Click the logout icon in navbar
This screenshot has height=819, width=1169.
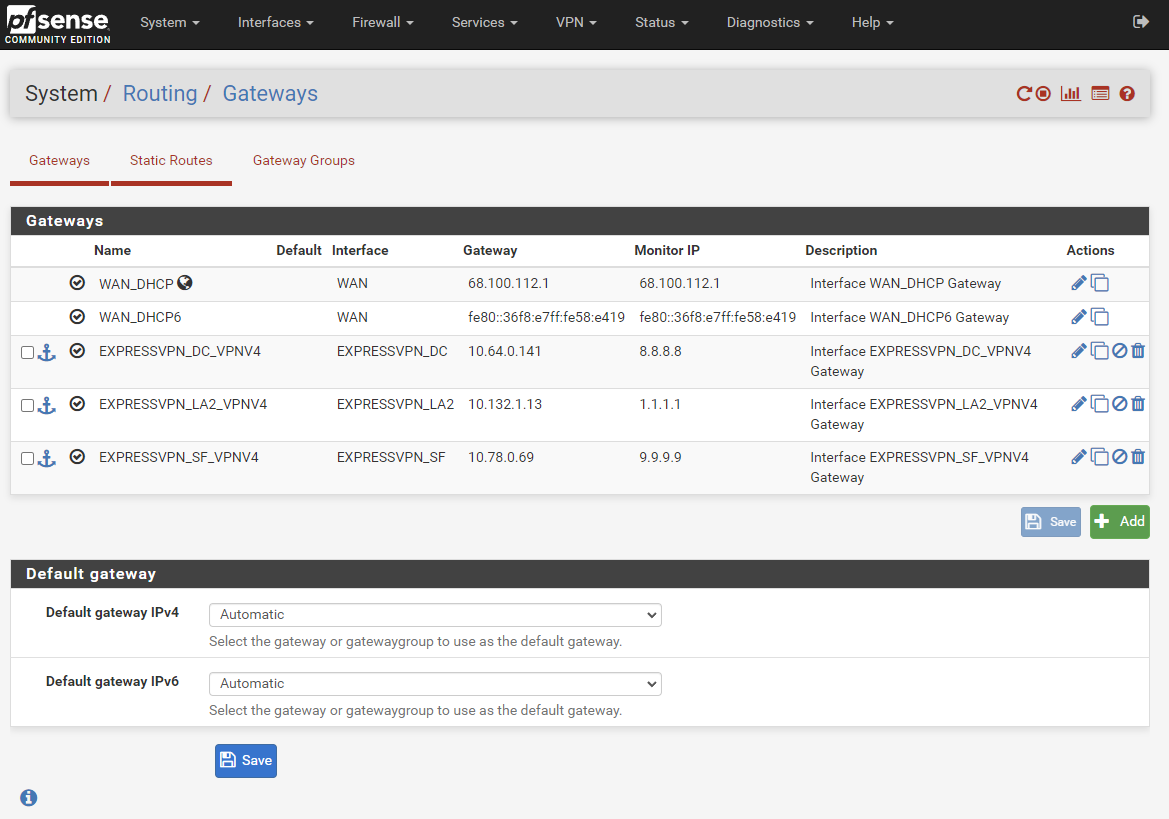(x=1141, y=22)
